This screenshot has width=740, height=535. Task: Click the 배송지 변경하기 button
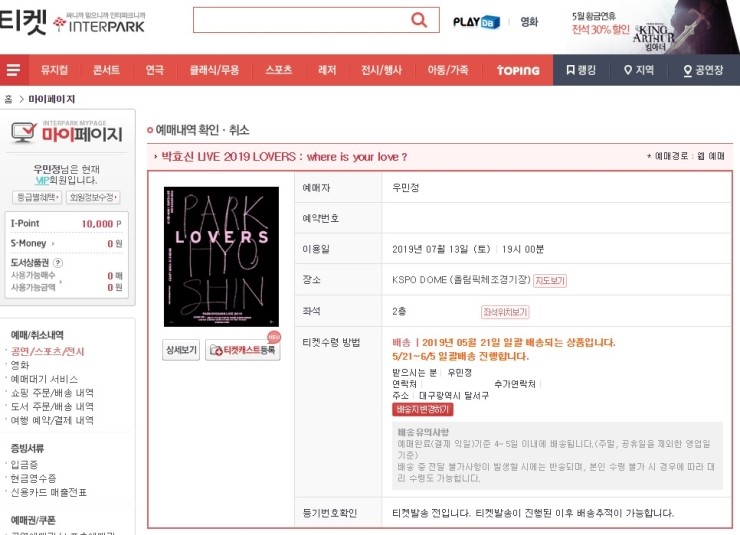click(422, 409)
